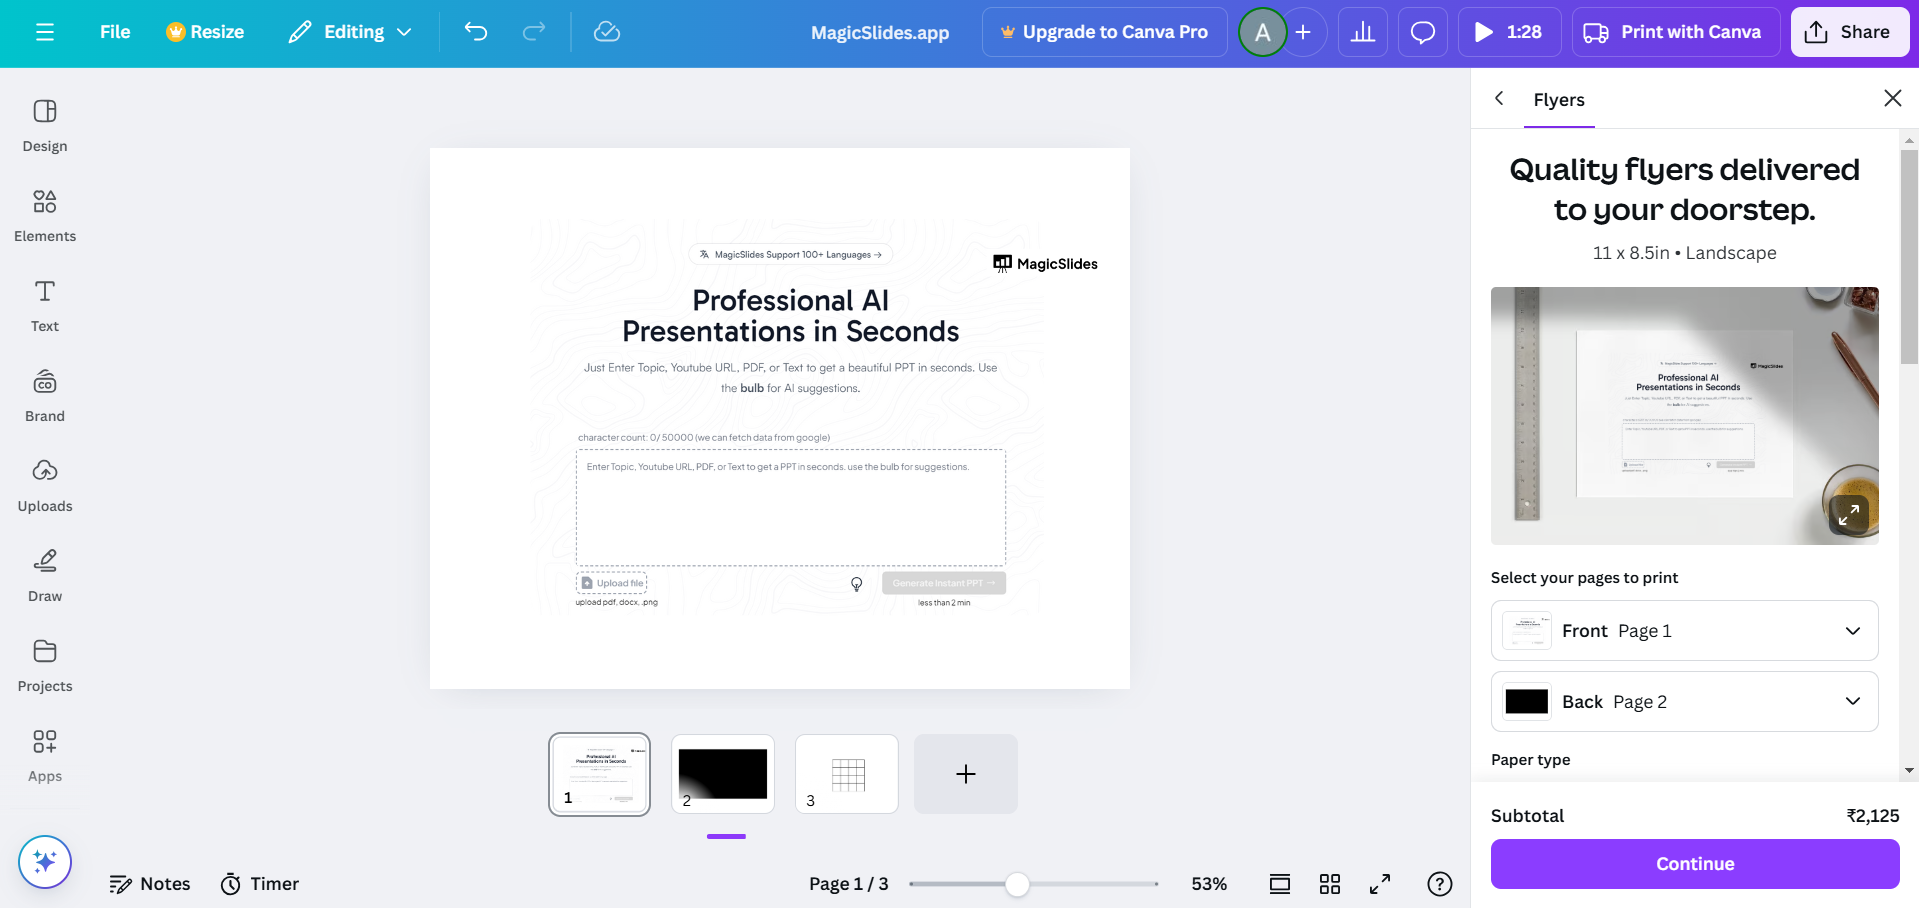Switch to scroll view icon
Image resolution: width=1919 pixels, height=908 pixels.
[1280, 884]
